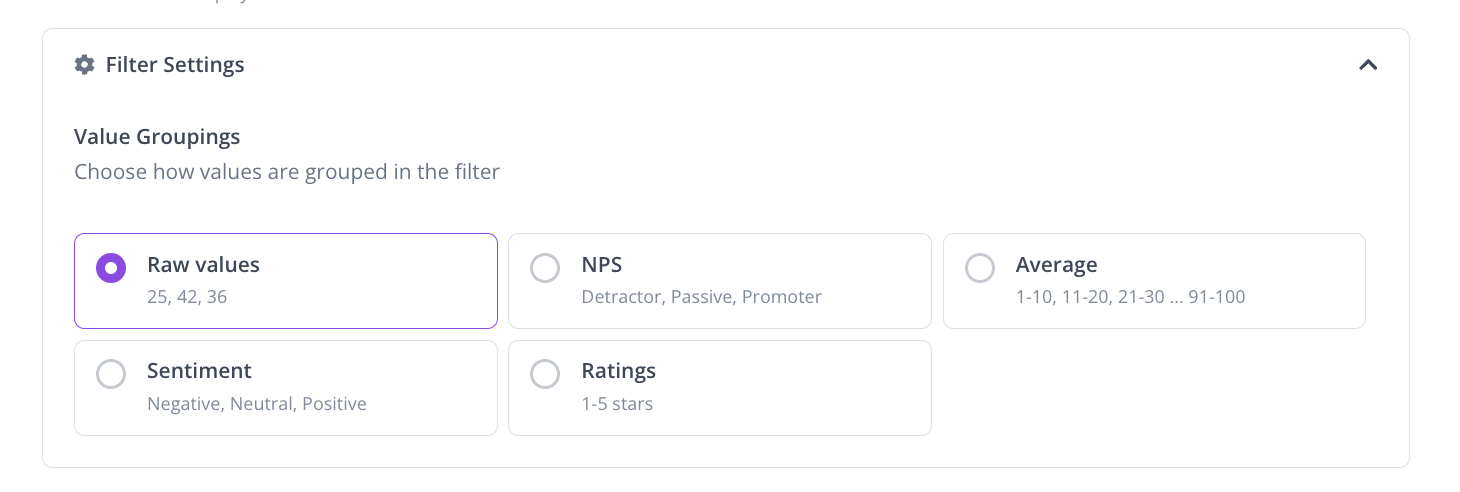
Task: Click the 'Value Groupings' section heading
Action: [x=157, y=136]
